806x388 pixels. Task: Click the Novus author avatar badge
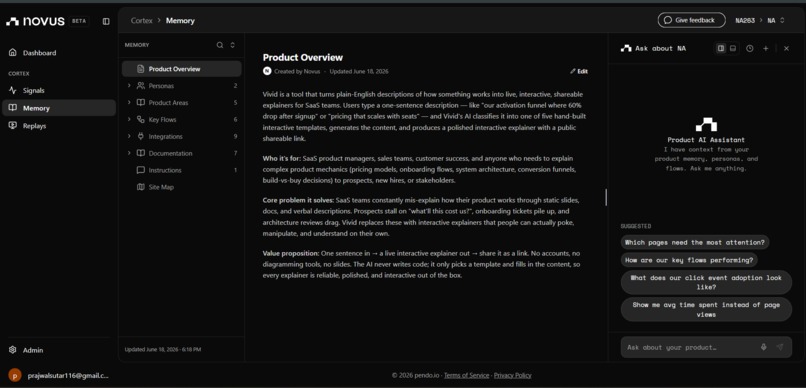pos(267,71)
